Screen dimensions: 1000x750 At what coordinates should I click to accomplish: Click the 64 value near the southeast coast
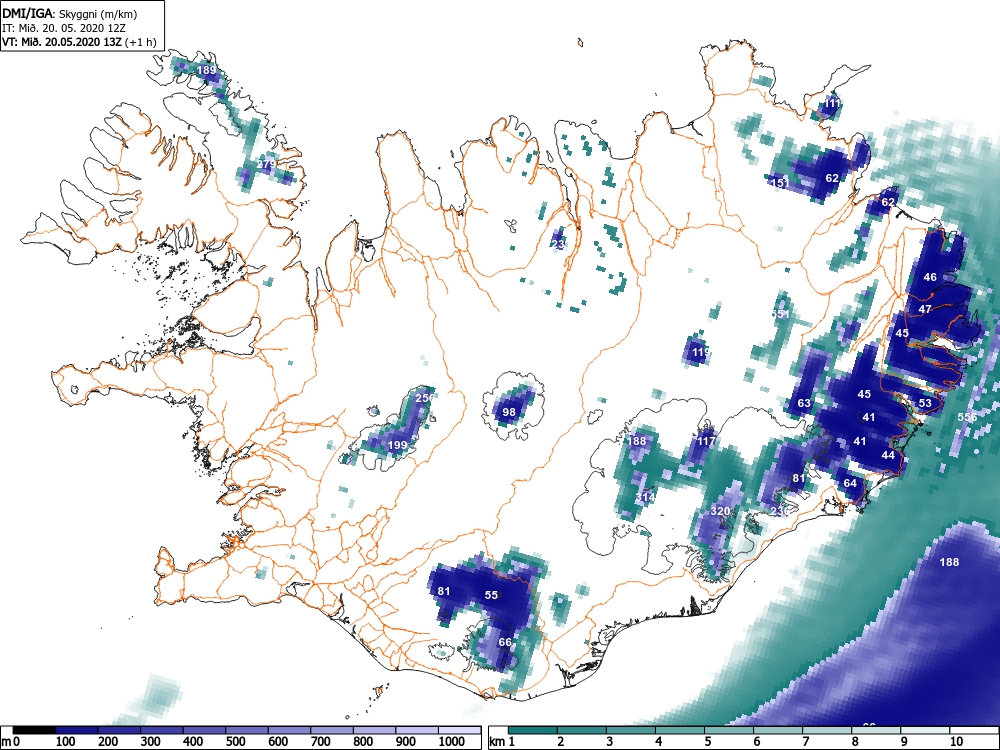(850, 483)
